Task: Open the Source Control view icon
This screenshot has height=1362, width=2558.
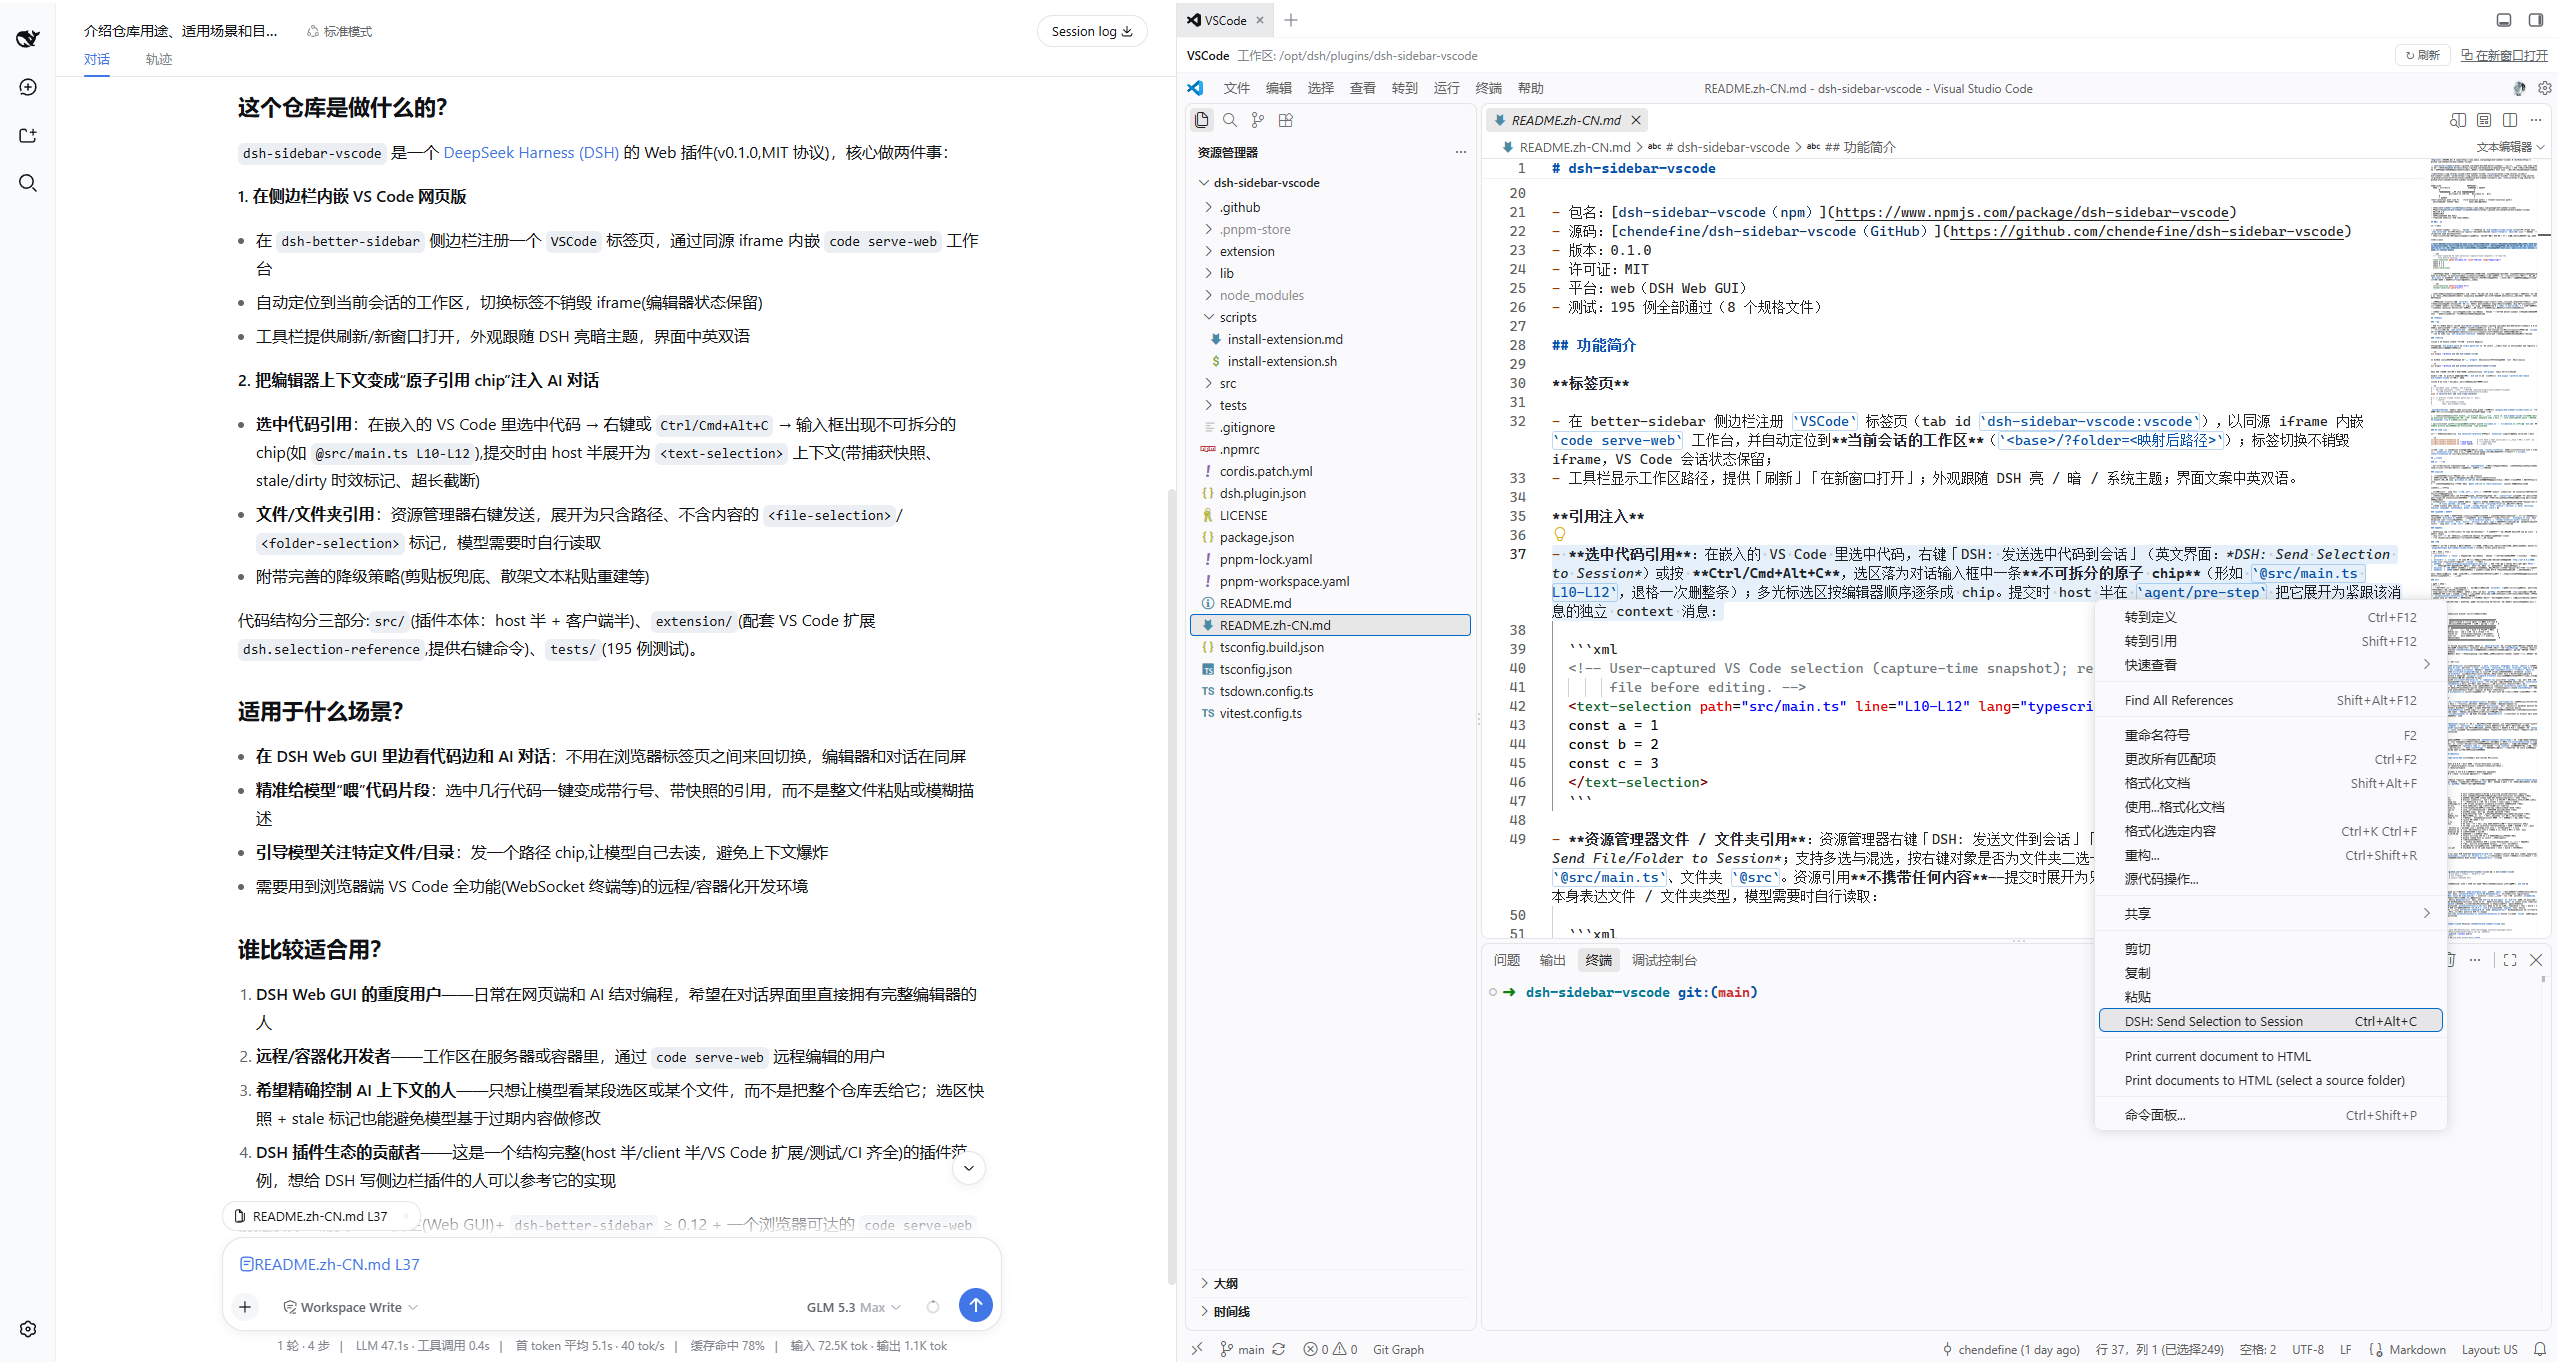Action: point(1258,120)
